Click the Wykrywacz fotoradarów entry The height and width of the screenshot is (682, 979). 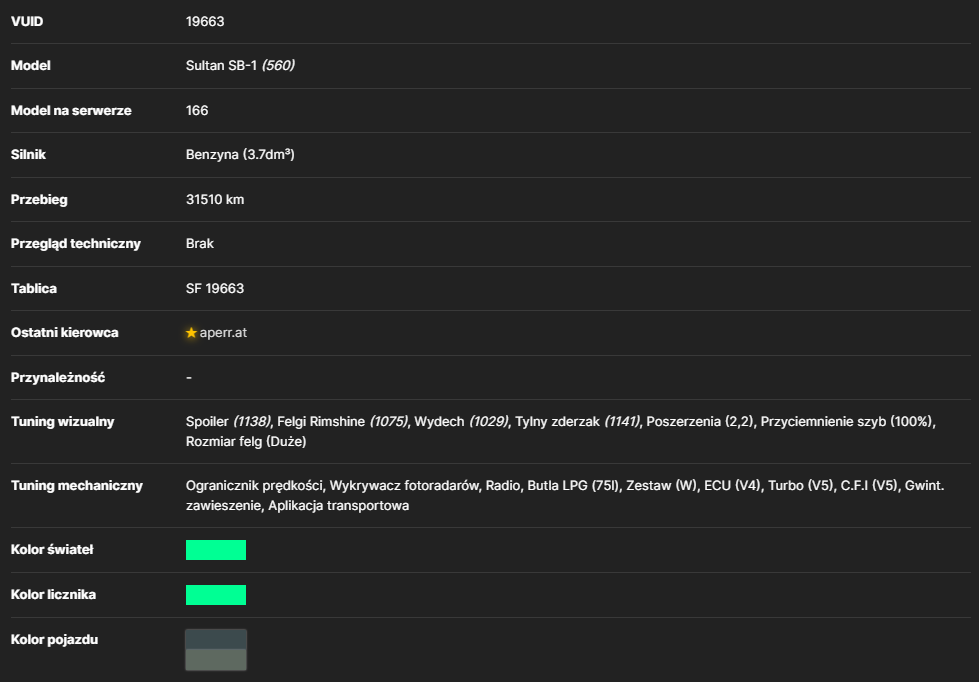coord(404,486)
